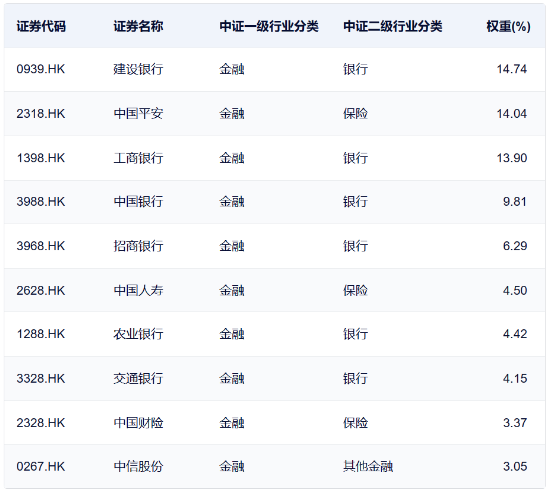
Task: Click the 中证二级行业分类 column header
Action: (x=393, y=26)
